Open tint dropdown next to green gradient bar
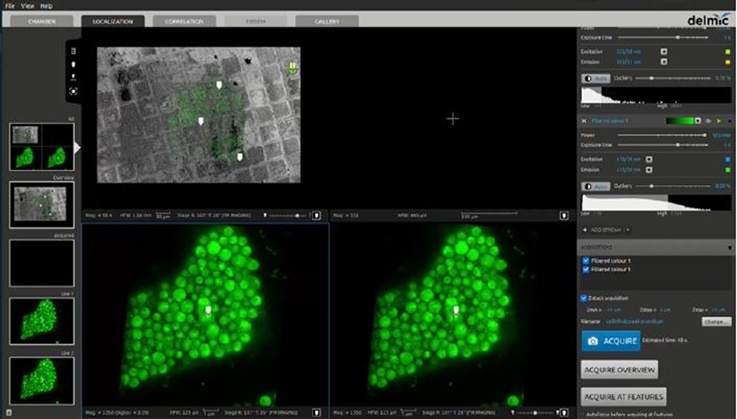The image size is (737, 419). (x=698, y=121)
